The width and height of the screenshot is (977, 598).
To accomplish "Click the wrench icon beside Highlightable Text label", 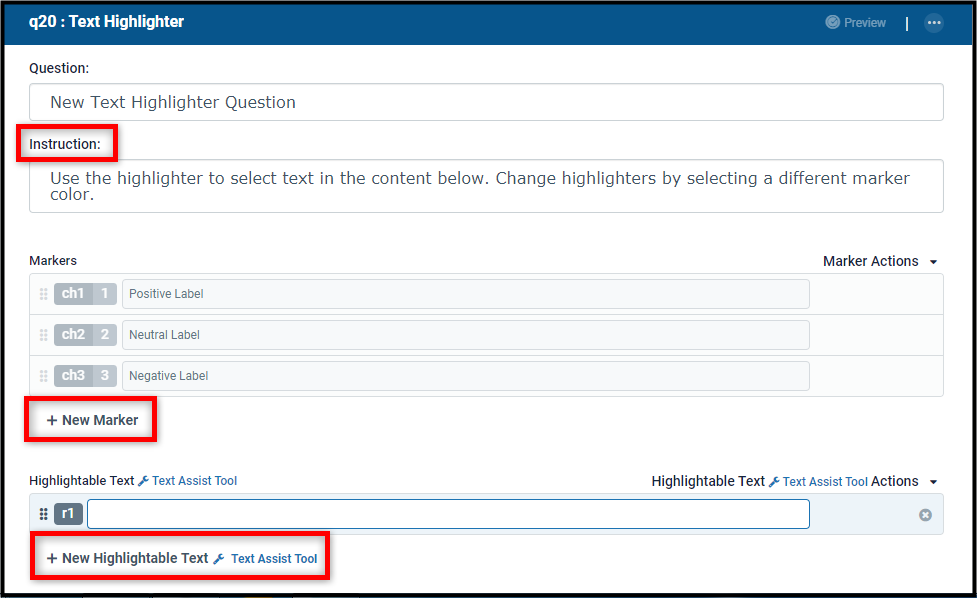I will 143,481.
